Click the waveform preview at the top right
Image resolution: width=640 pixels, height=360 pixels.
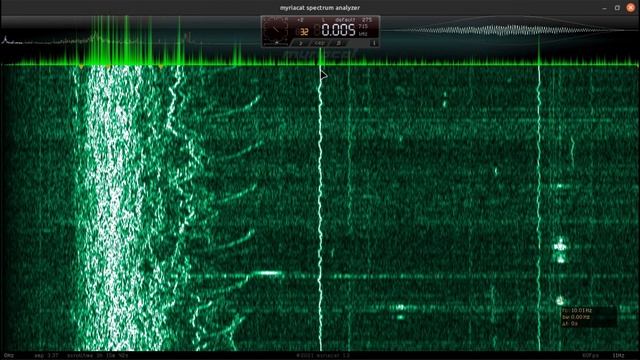510,30
